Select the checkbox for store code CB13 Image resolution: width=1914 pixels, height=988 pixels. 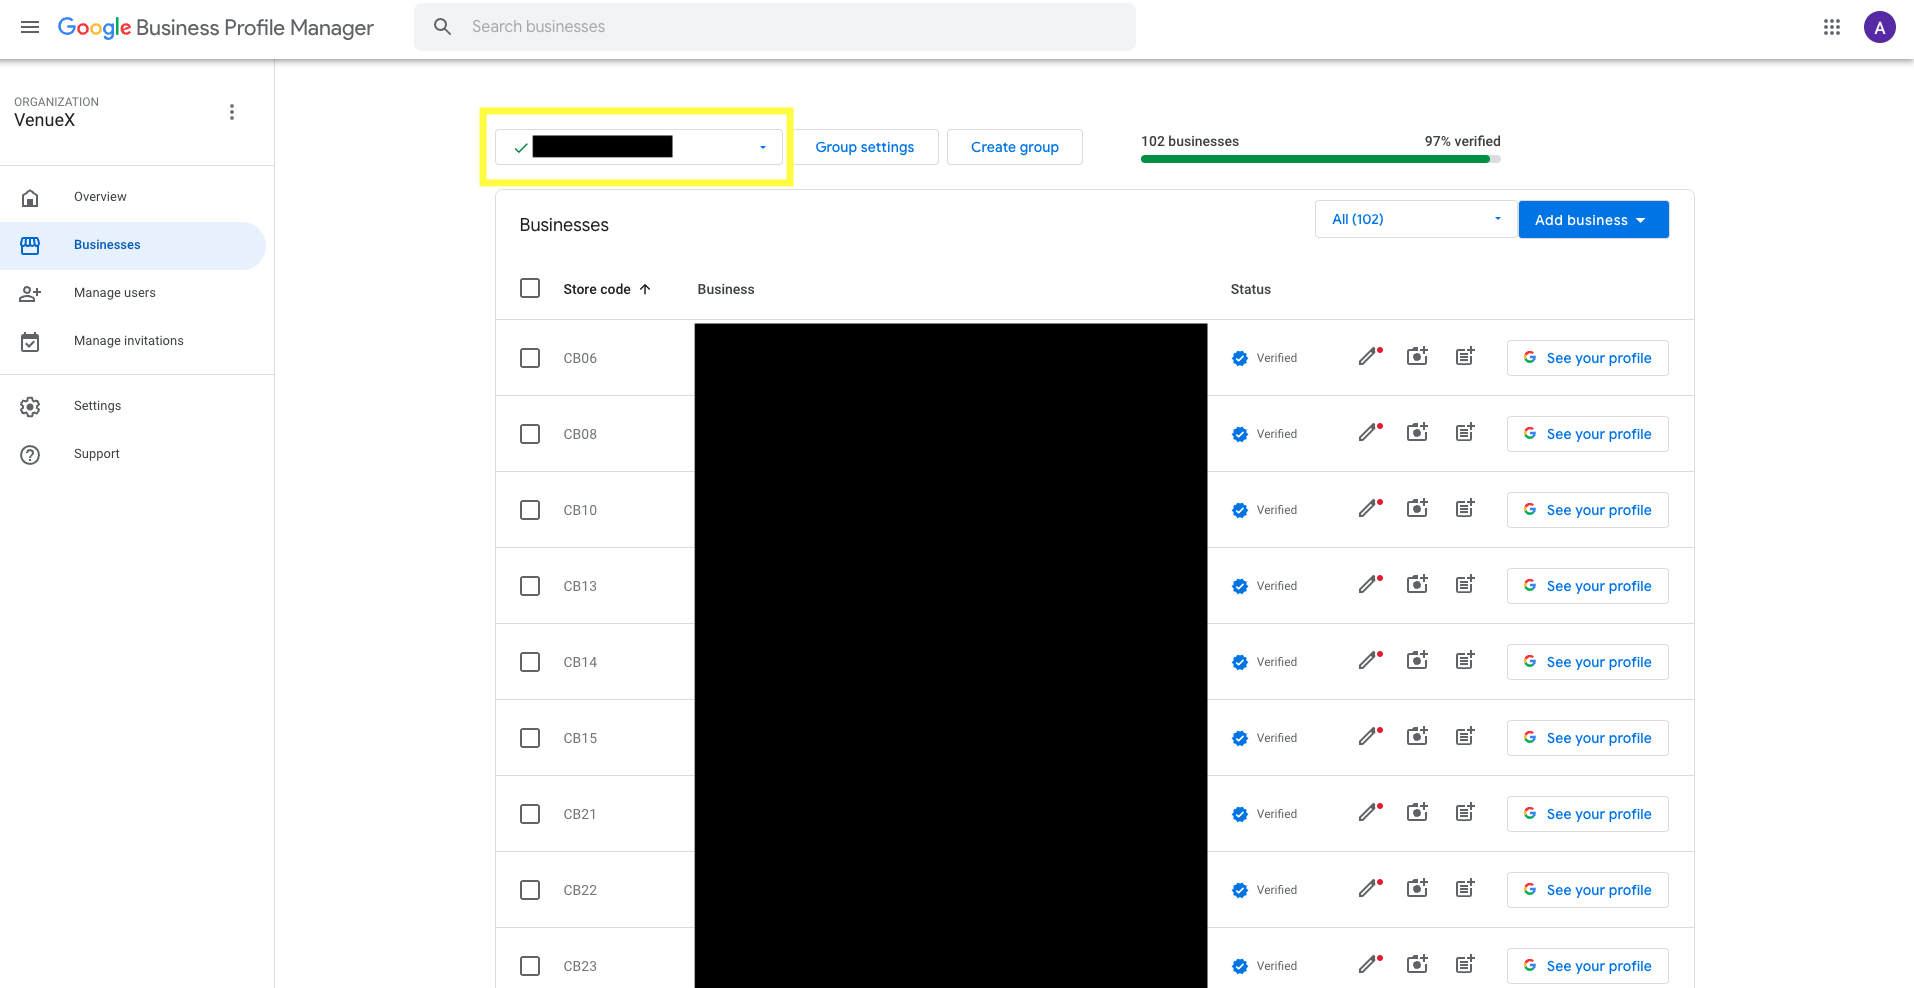pos(529,585)
